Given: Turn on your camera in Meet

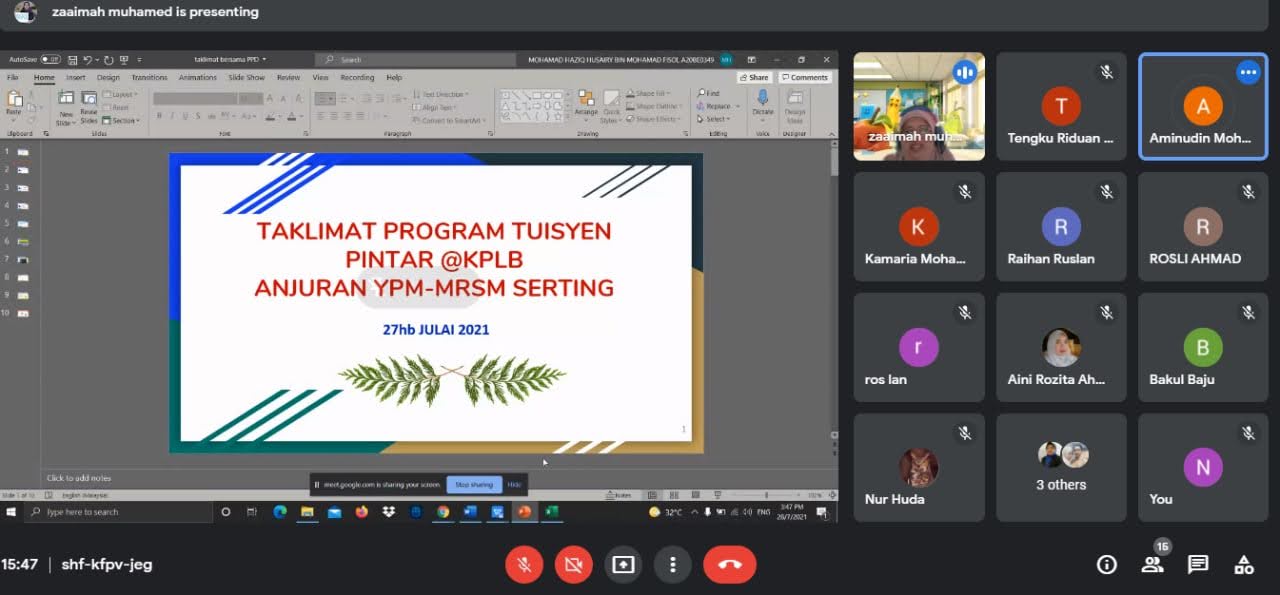Looking at the screenshot, I should pos(573,565).
